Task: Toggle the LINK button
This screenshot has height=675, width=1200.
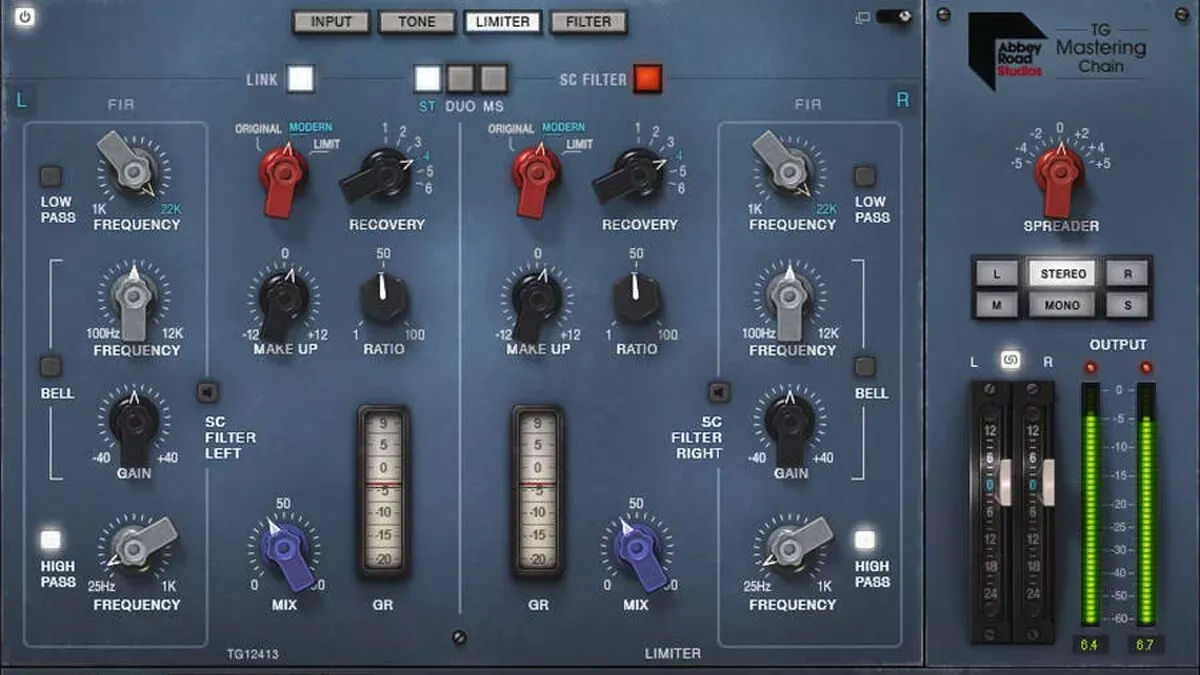Action: 300,79
